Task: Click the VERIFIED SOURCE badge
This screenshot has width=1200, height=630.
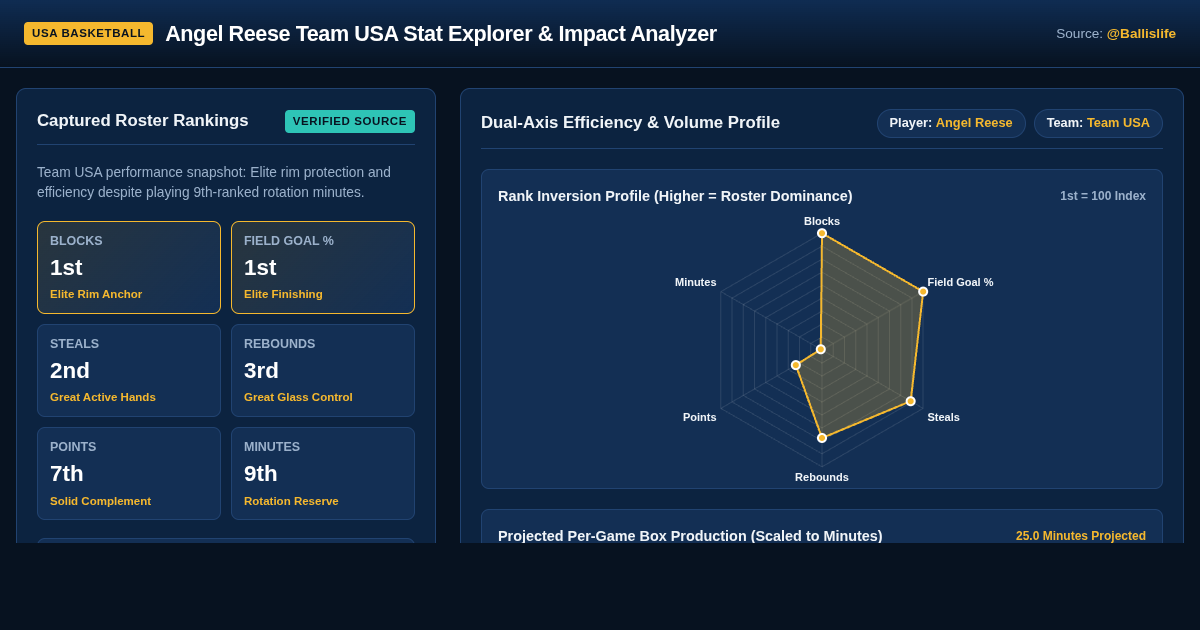Action: (x=350, y=121)
